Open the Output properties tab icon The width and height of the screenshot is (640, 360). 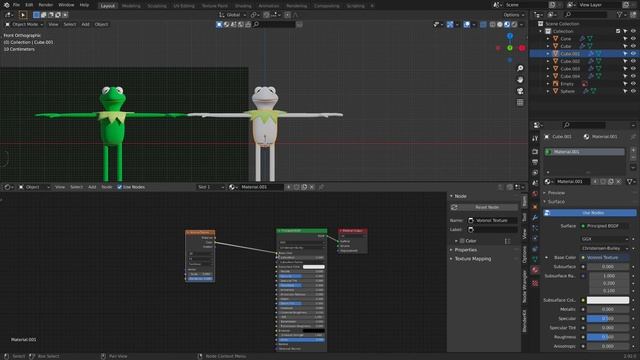coord(535,162)
